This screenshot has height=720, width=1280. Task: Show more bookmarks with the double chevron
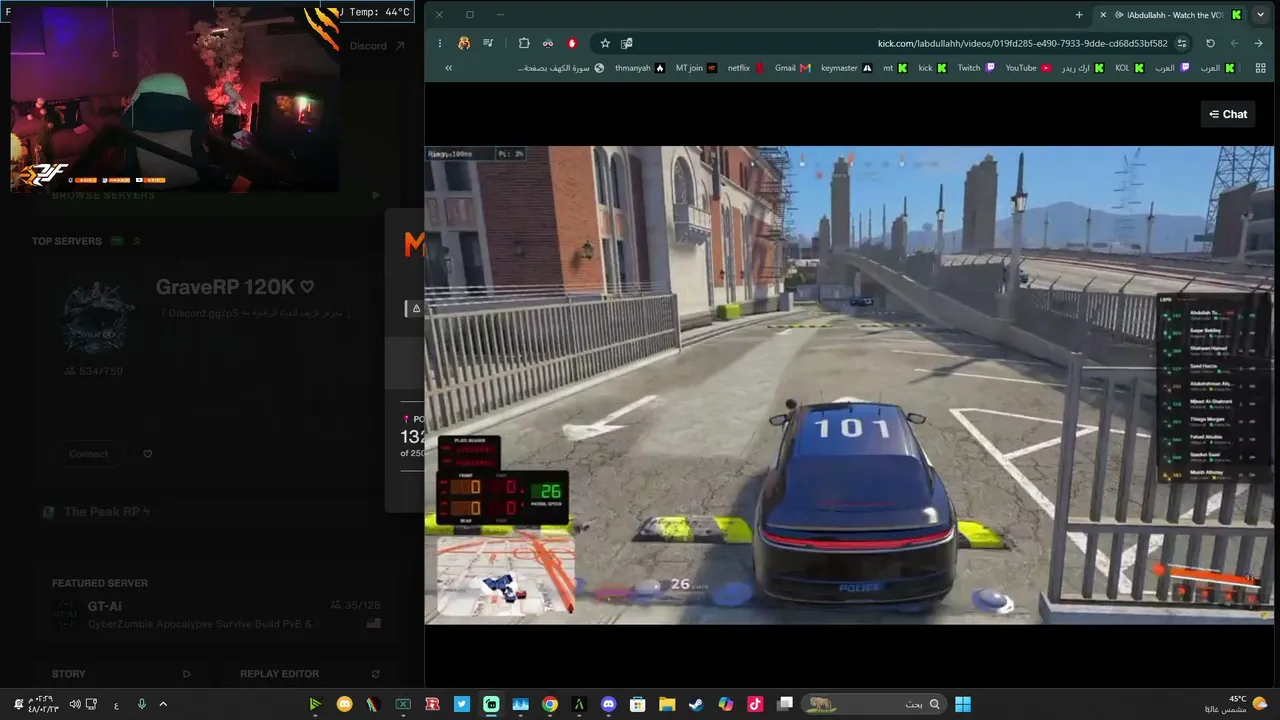click(448, 68)
